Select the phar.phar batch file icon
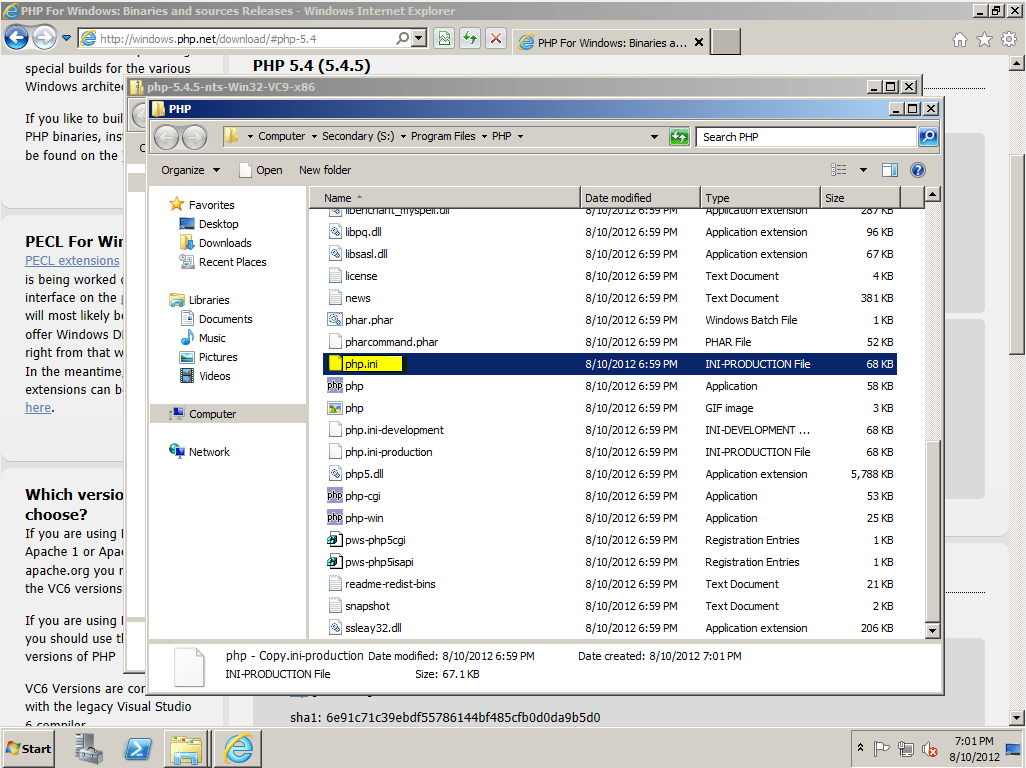 click(x=334, y=320)
